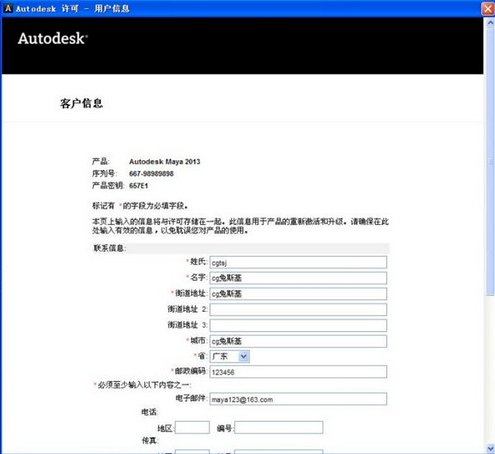Click the 姓氏 field containing cgtsj
The width and height of the screenshot is (495, 454).
tap(298, 262)
